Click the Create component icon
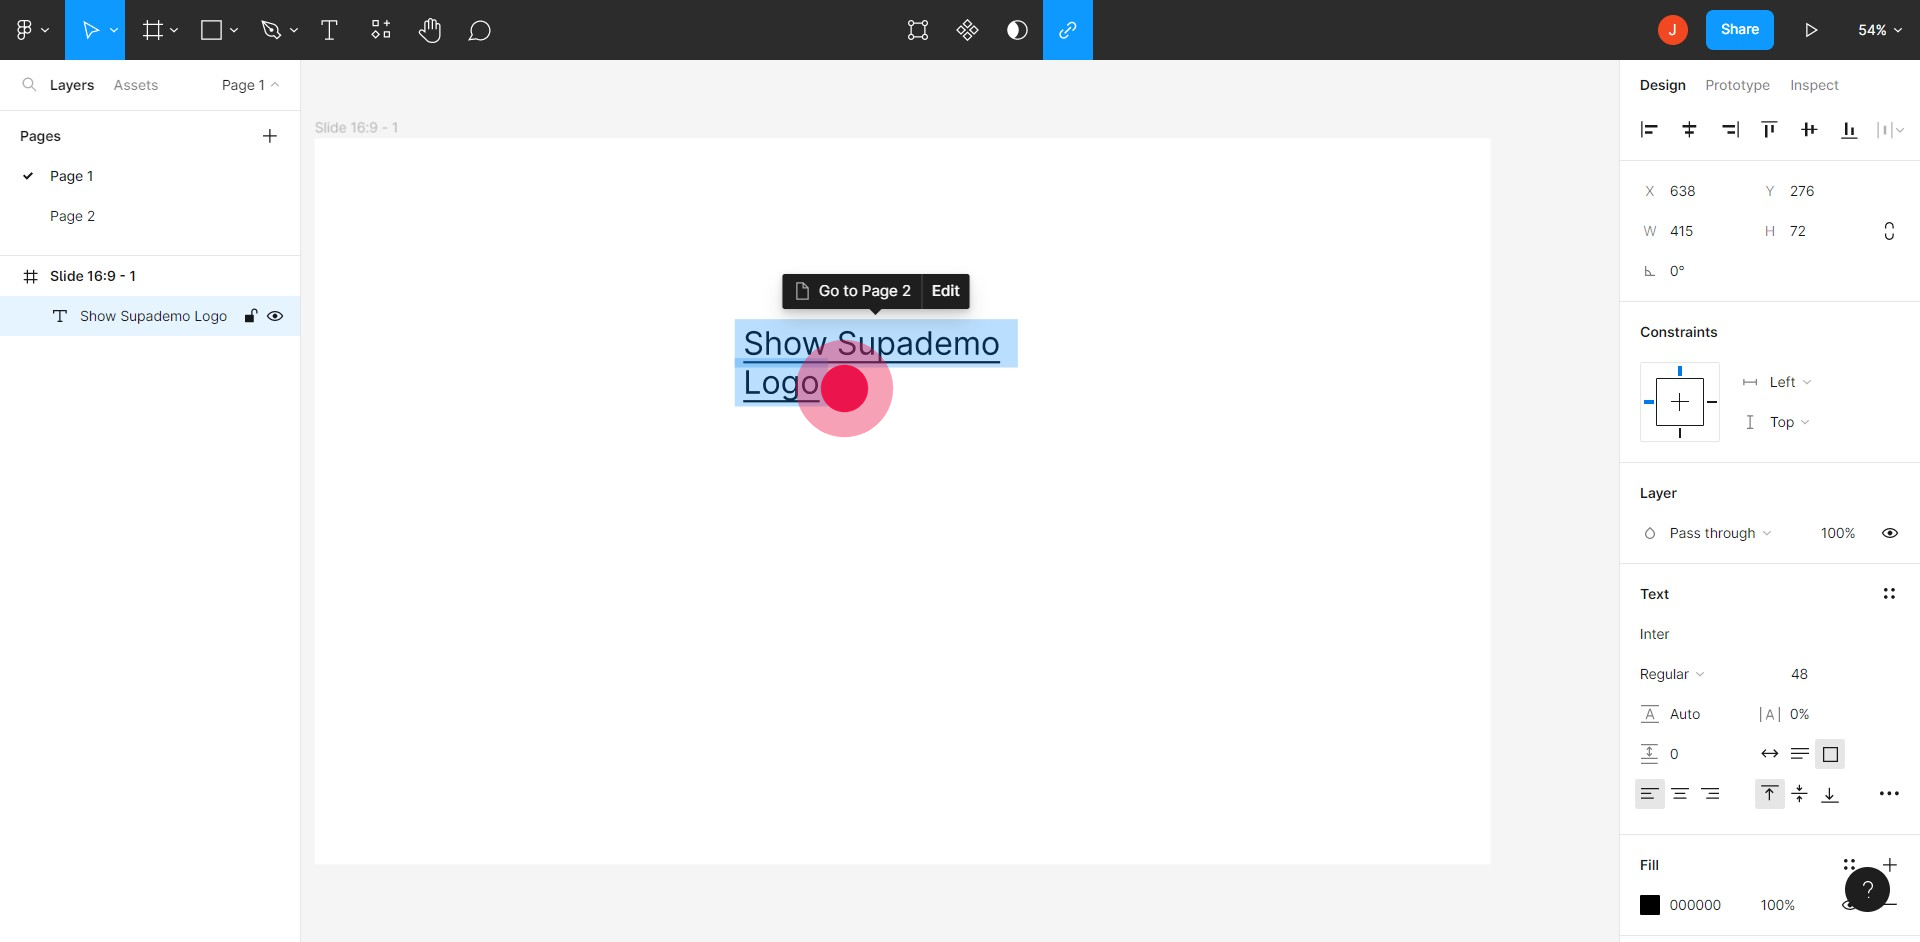The width and height of the screenshot is (1920, 942). click(967, 30)
